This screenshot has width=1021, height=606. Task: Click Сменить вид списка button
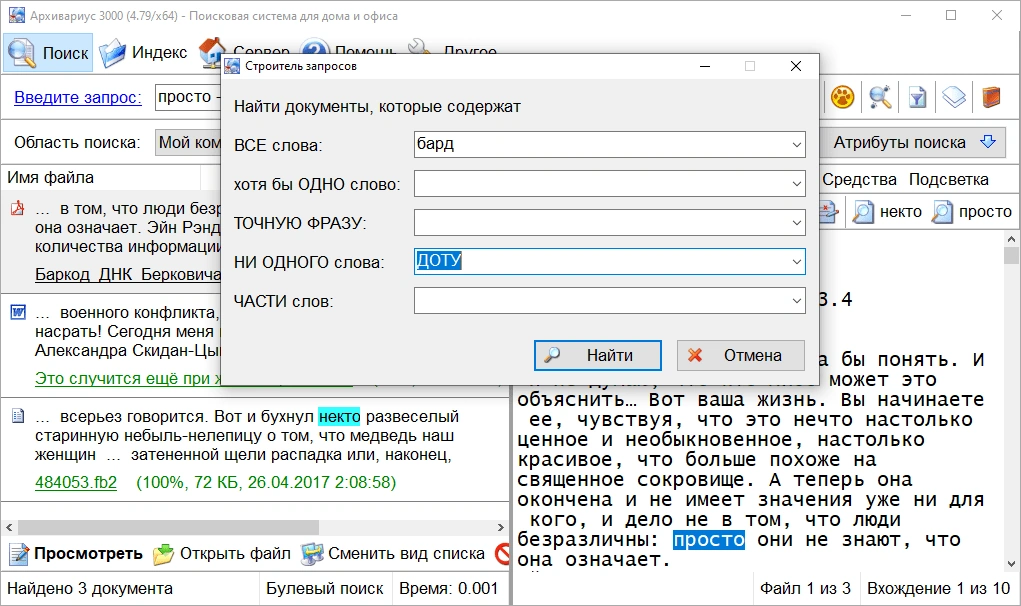click(x=393, y=554)
